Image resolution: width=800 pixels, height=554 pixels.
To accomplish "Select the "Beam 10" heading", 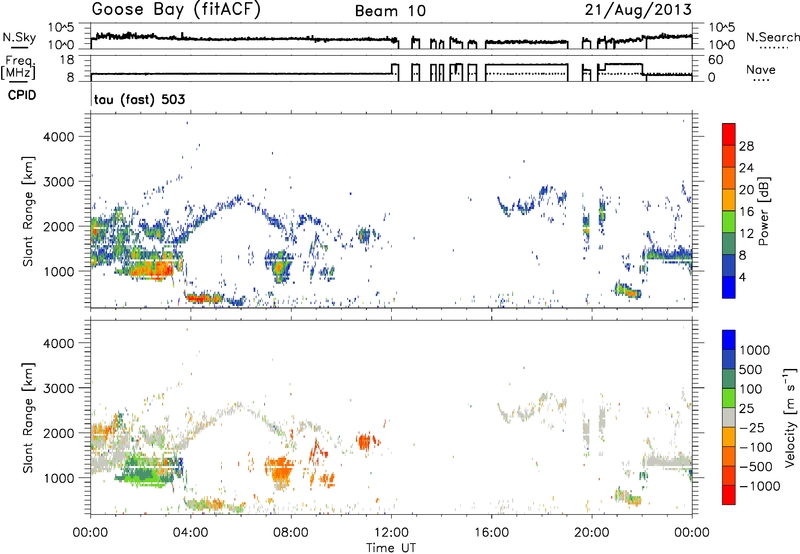I will (x=390, y=11).
